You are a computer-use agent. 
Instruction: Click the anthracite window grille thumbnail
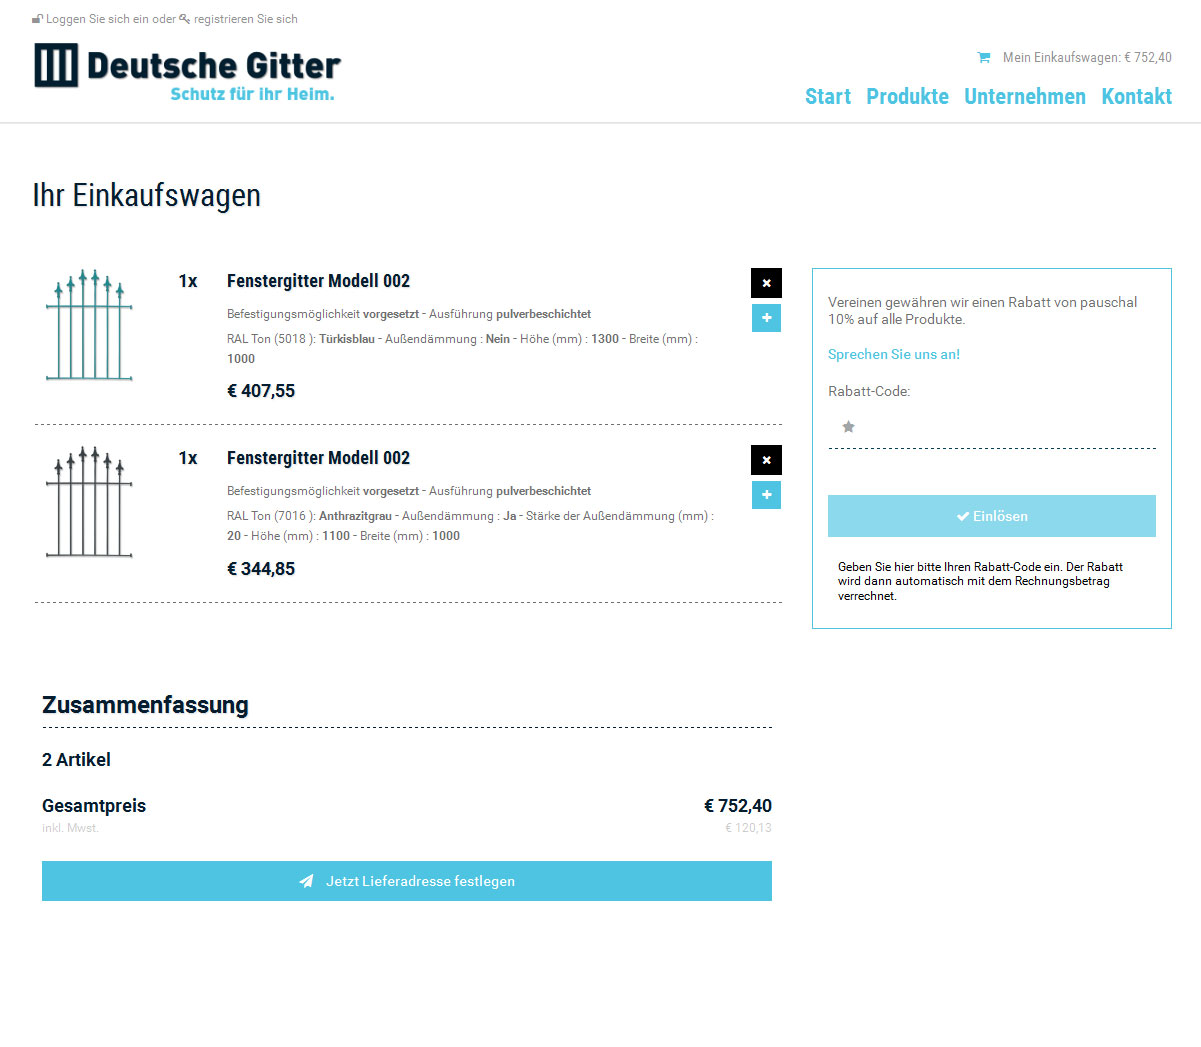click(89, 502)
